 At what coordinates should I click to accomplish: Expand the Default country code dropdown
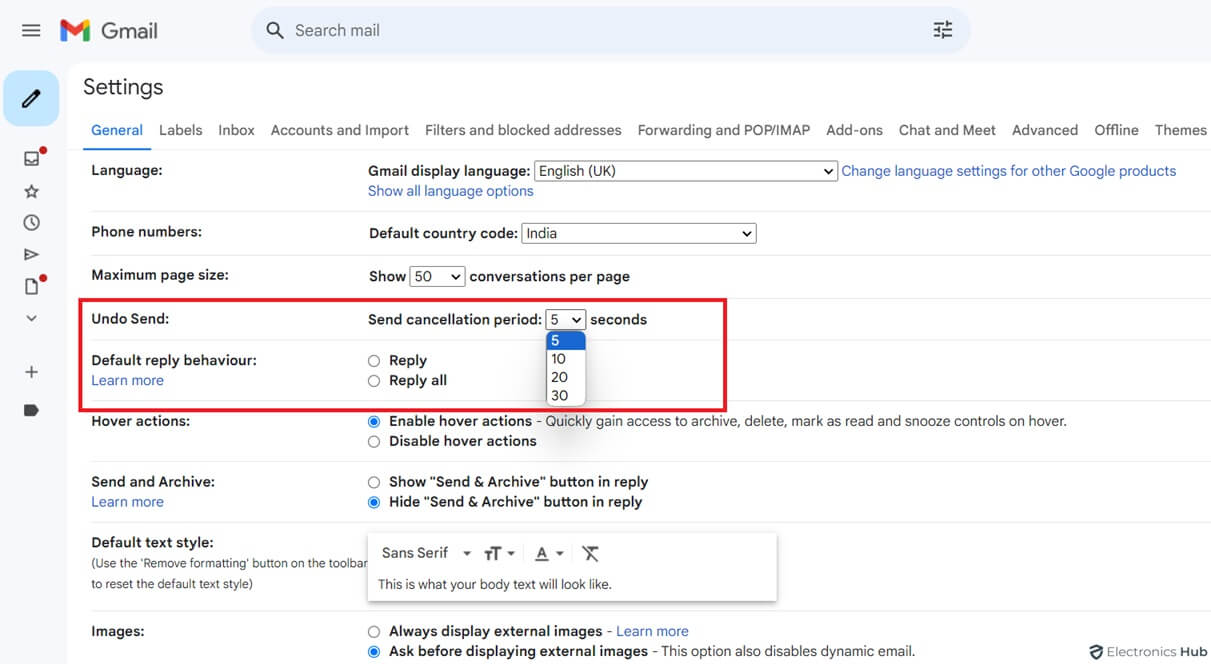(638, 233)
